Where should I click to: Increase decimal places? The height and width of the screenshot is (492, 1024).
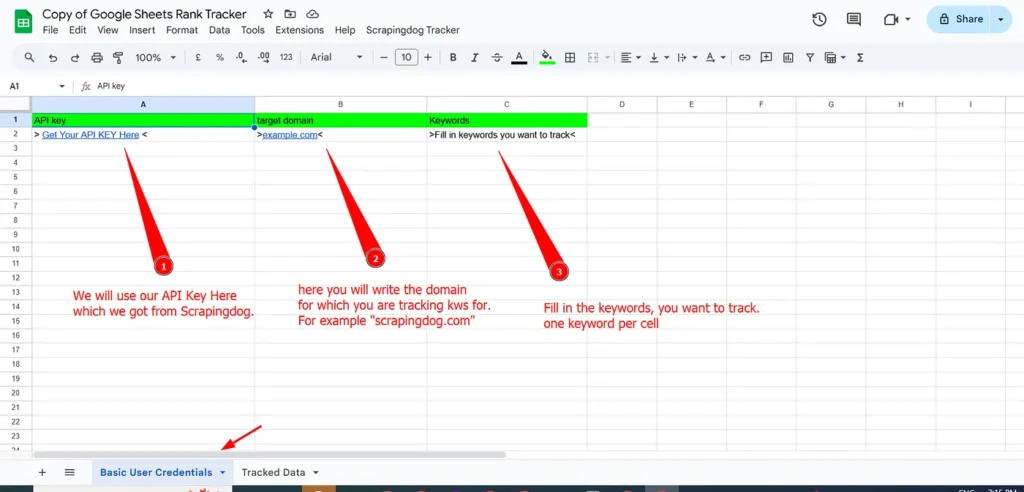(264, 57)
